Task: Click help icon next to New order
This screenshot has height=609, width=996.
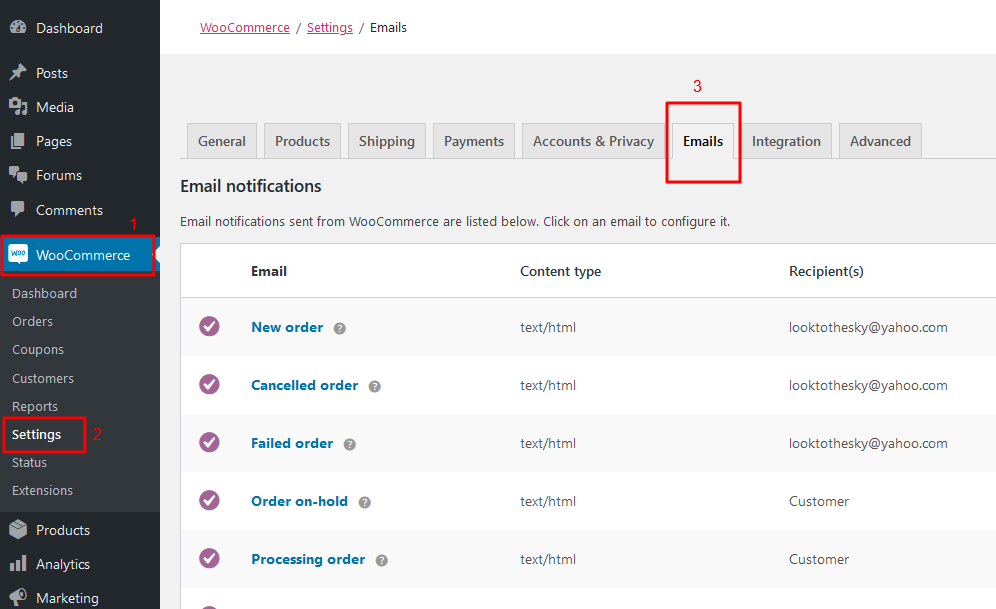Action: (340, 328)
